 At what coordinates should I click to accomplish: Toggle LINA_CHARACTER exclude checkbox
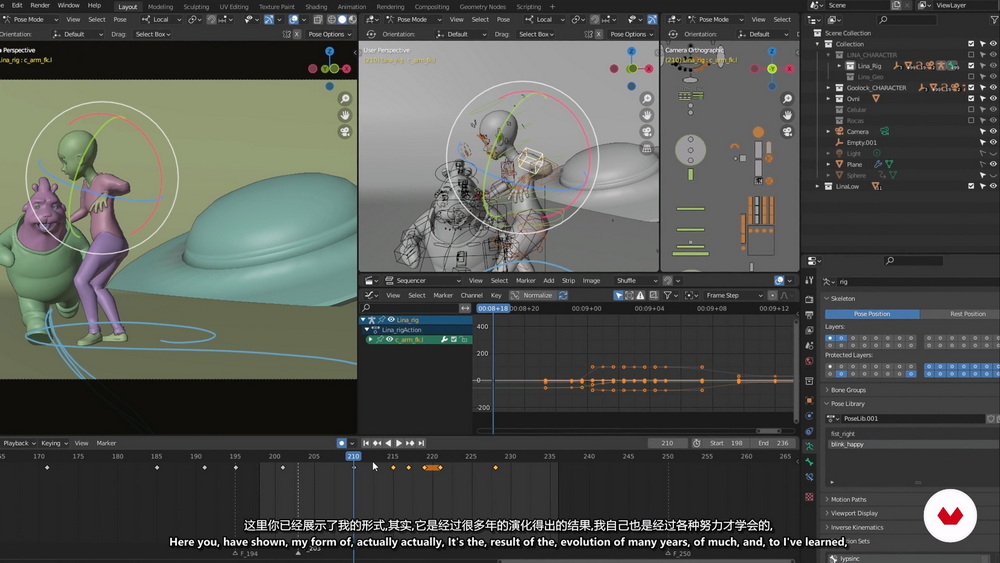[x=971, y=55]
